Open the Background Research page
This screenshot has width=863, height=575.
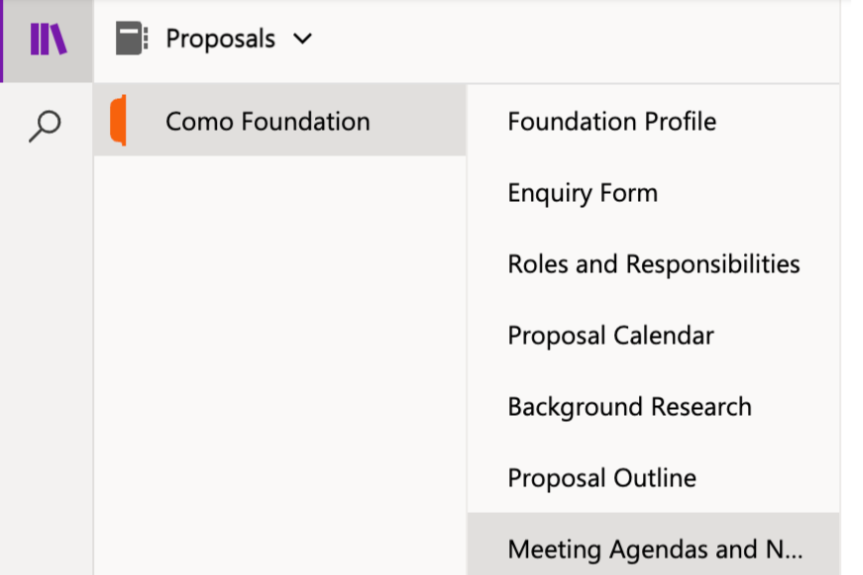629,407
